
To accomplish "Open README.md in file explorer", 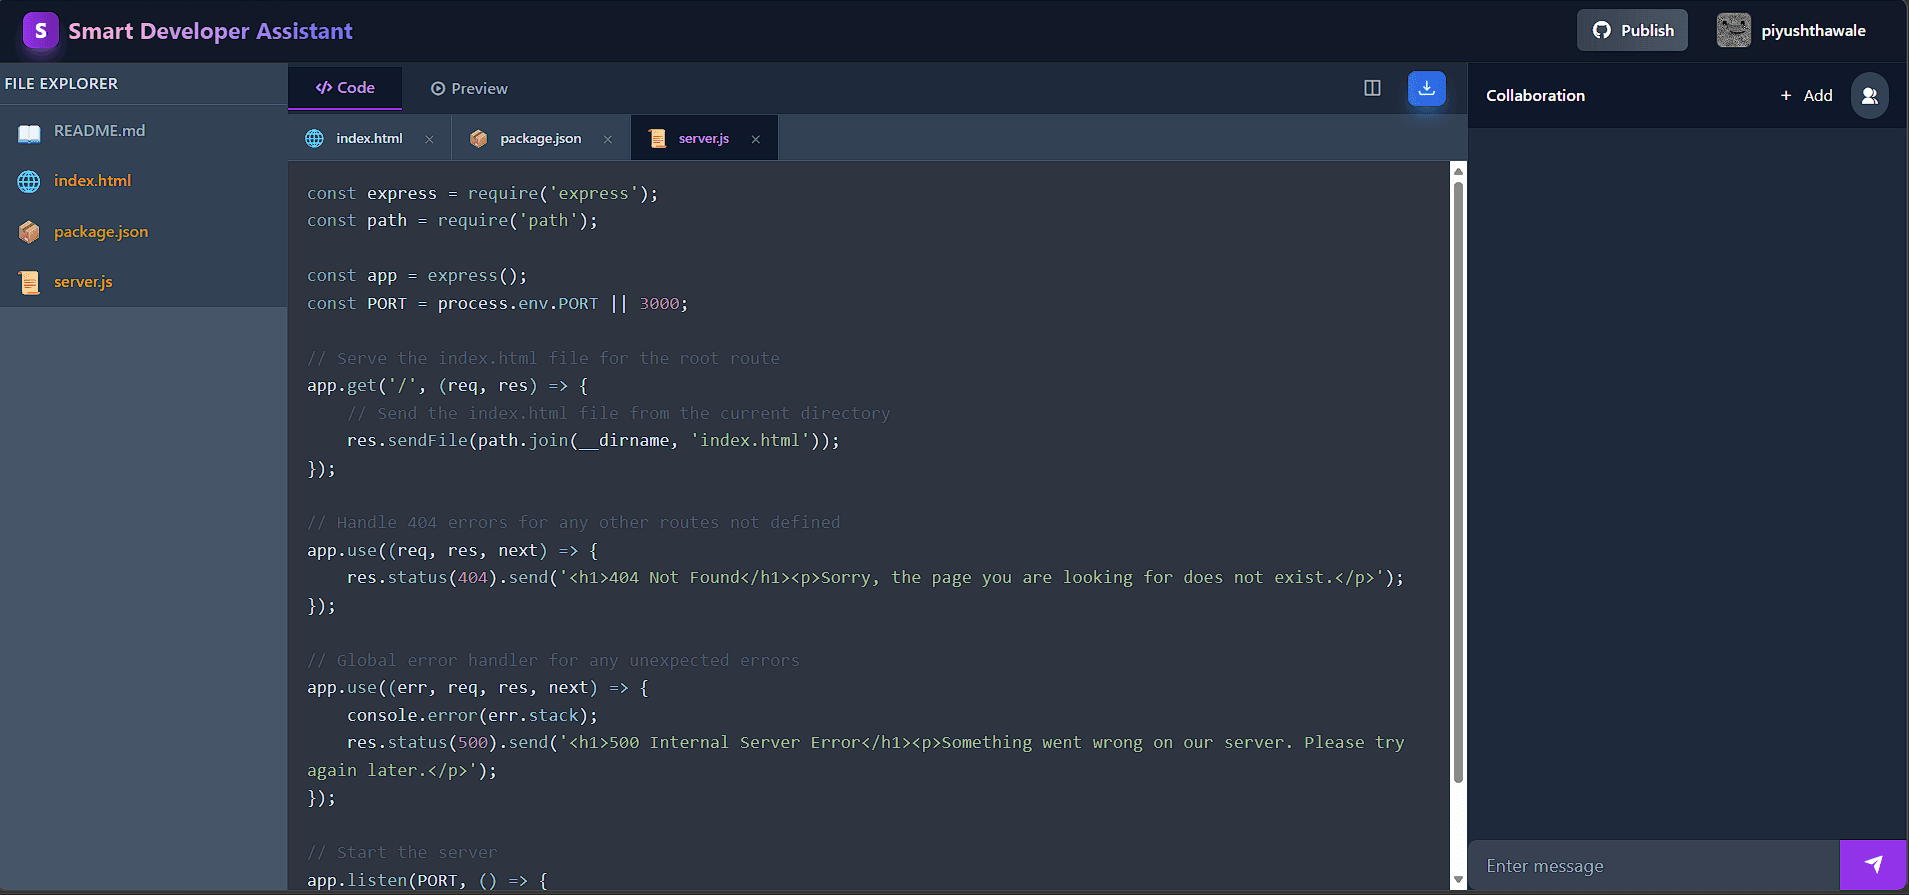I will [143, 131].
